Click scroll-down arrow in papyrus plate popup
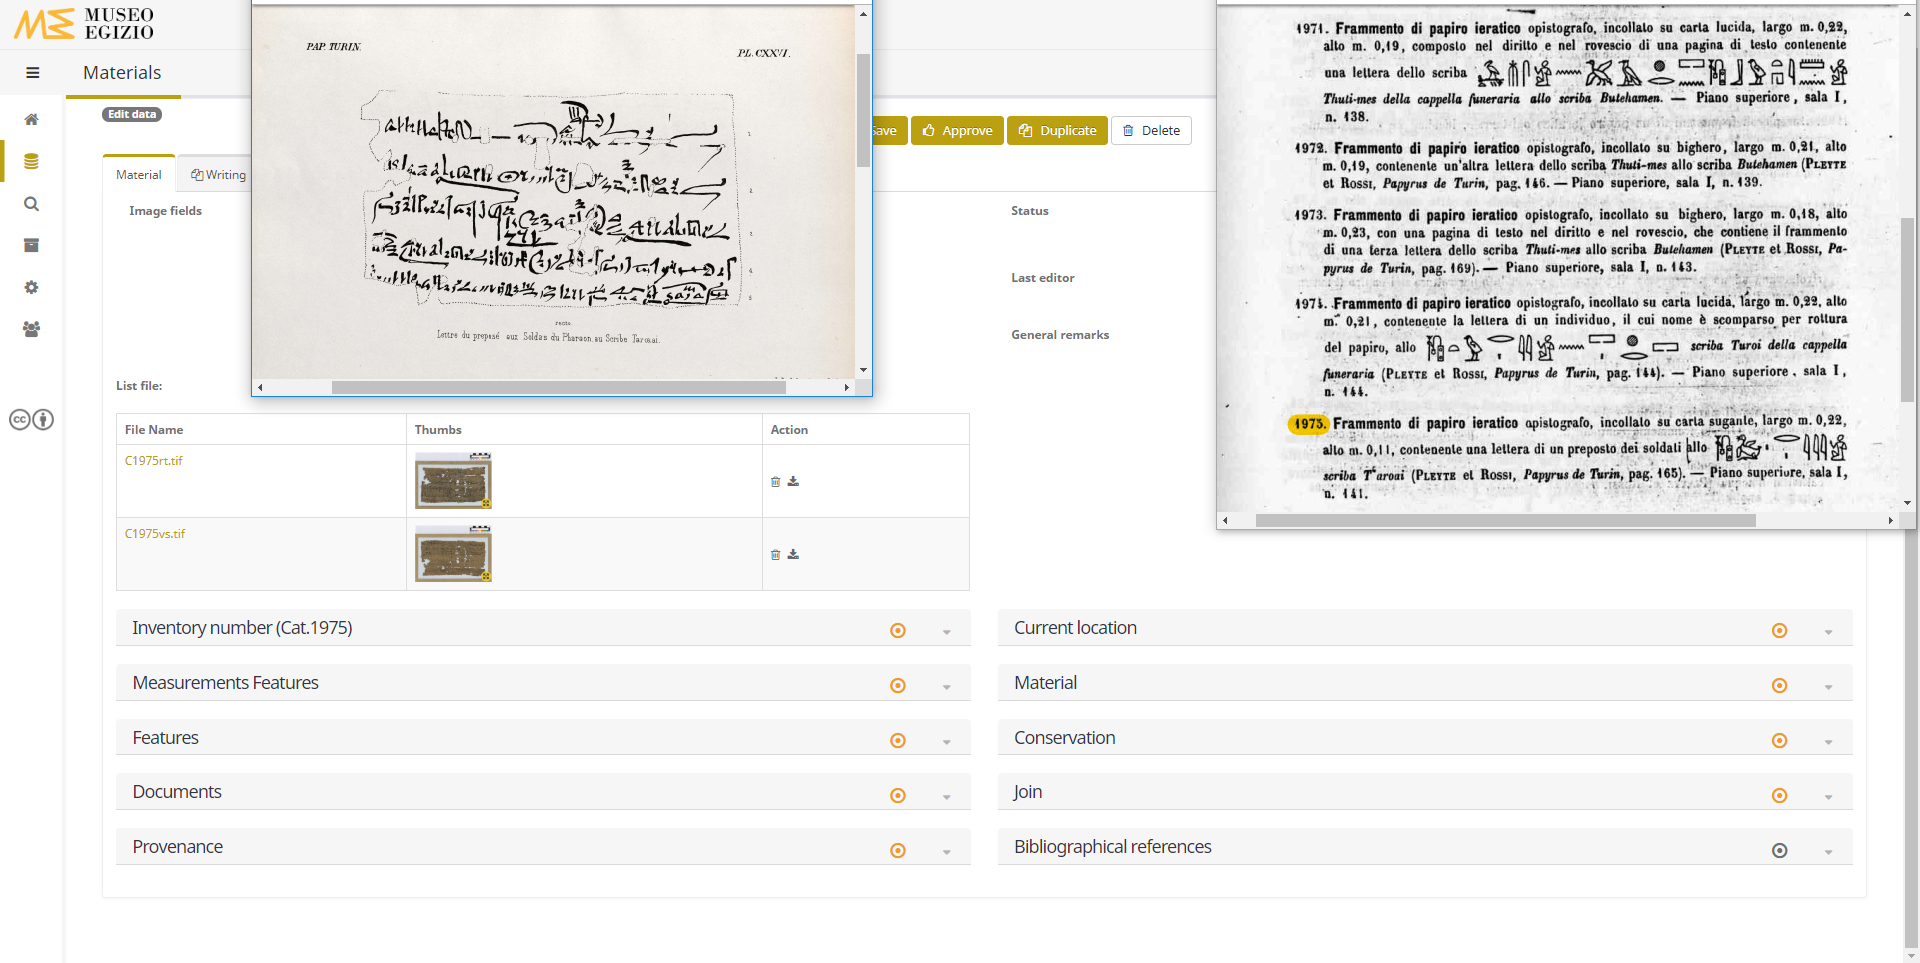Screen dimensions: 1920x963 (863, 370)
